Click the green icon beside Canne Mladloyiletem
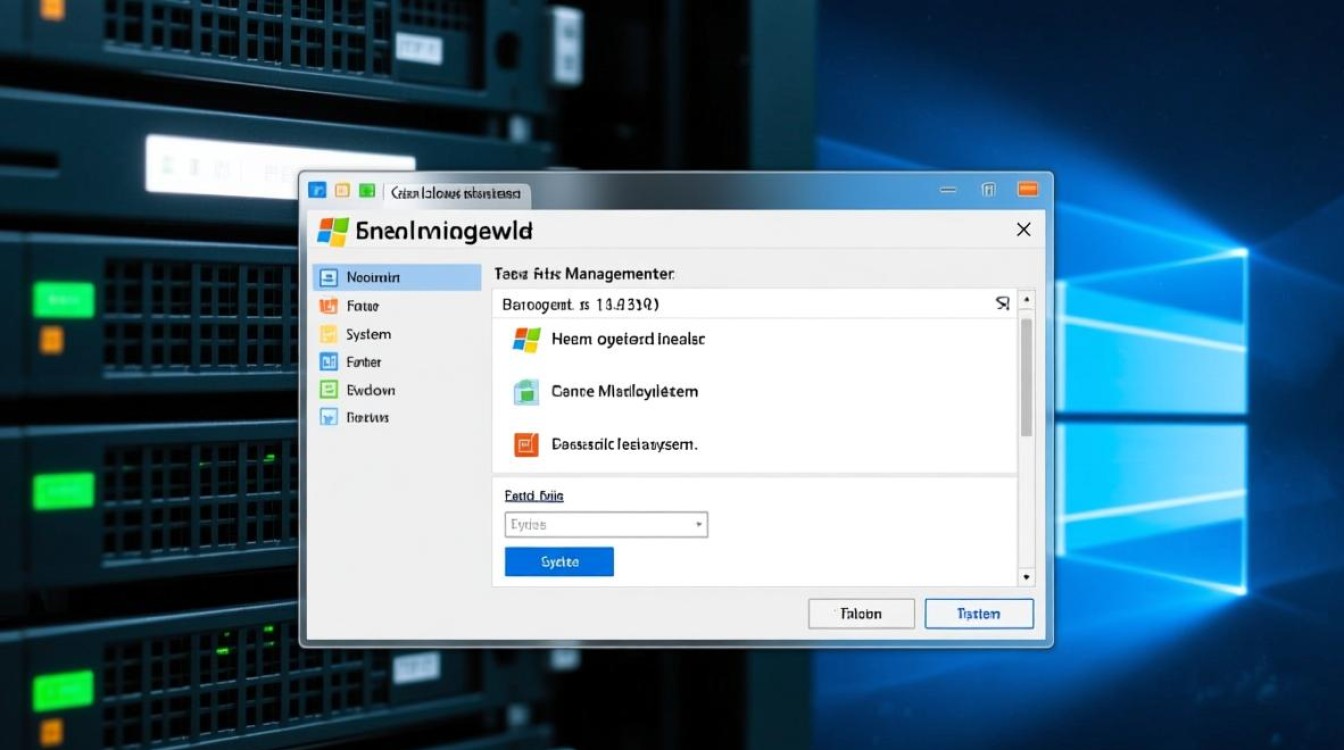The image size is (1344, 750). 526,392
